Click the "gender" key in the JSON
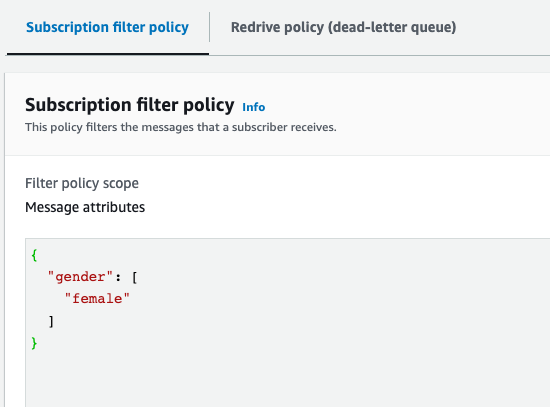 pos(80,277)
